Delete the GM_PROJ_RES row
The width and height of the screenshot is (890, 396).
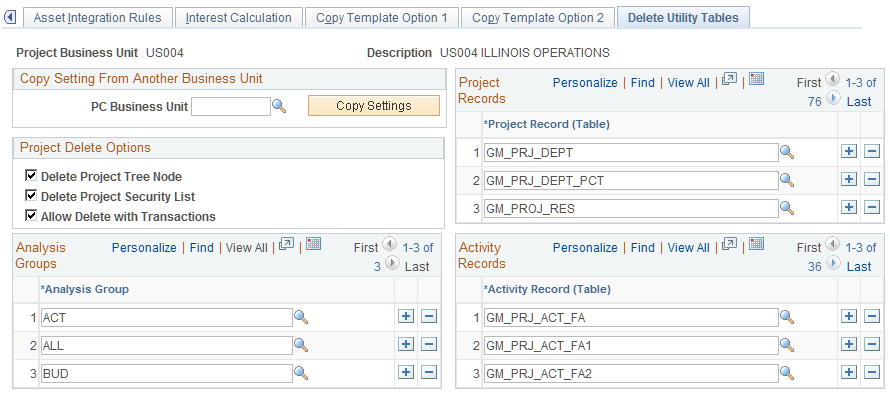point(871,208)
